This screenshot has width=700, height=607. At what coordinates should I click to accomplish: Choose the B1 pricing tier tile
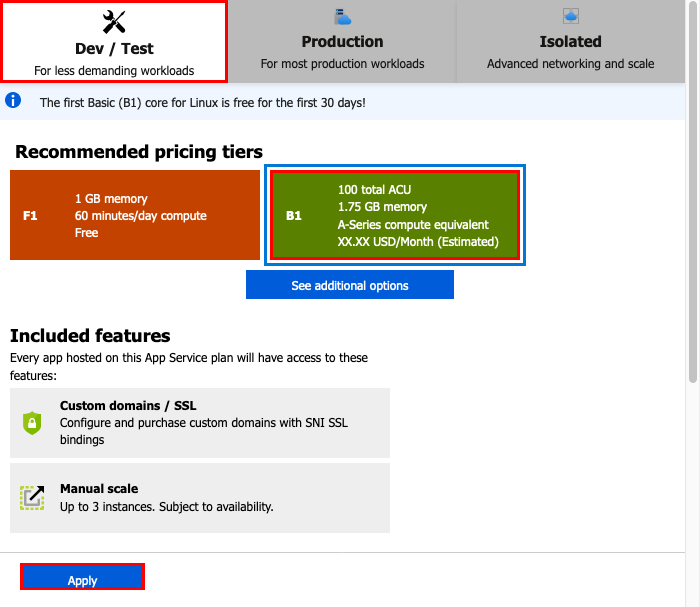coord(395,215)
